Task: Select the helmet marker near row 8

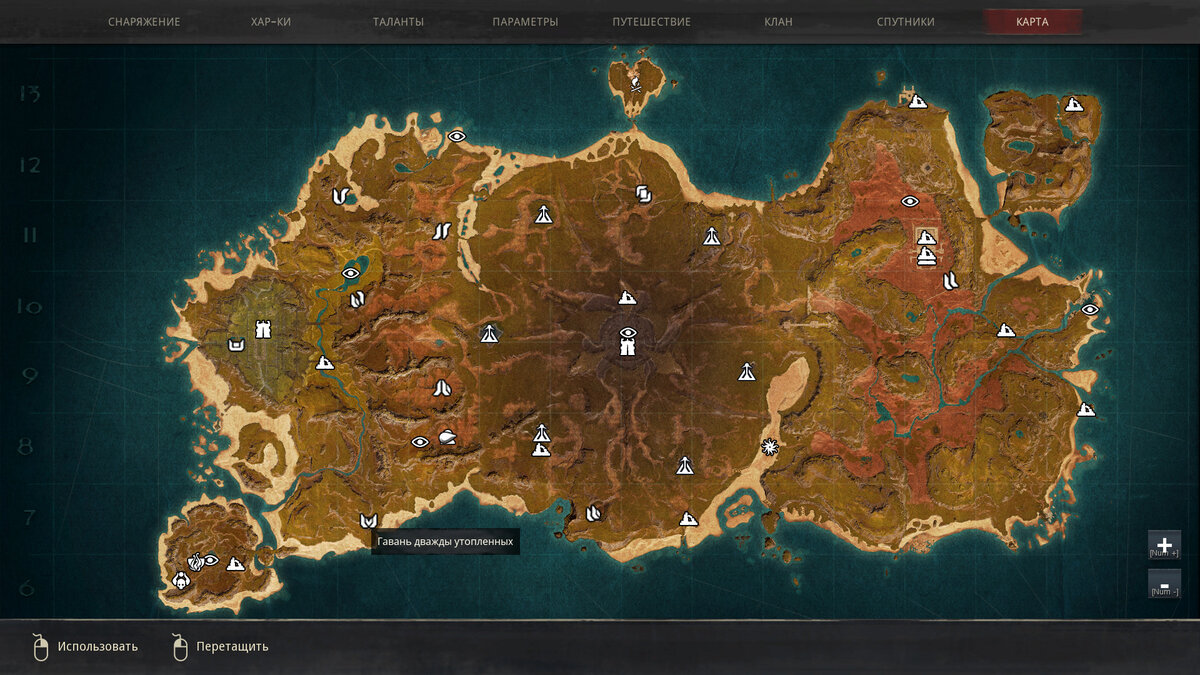Action: [448, 437]
